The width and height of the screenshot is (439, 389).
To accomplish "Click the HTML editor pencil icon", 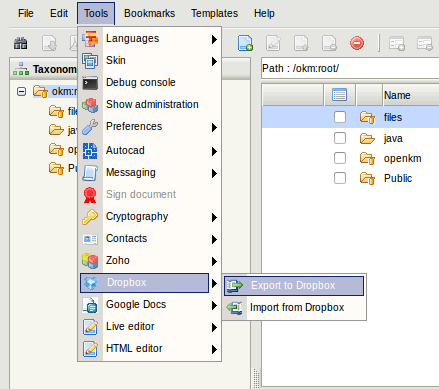I will (90, 349).
